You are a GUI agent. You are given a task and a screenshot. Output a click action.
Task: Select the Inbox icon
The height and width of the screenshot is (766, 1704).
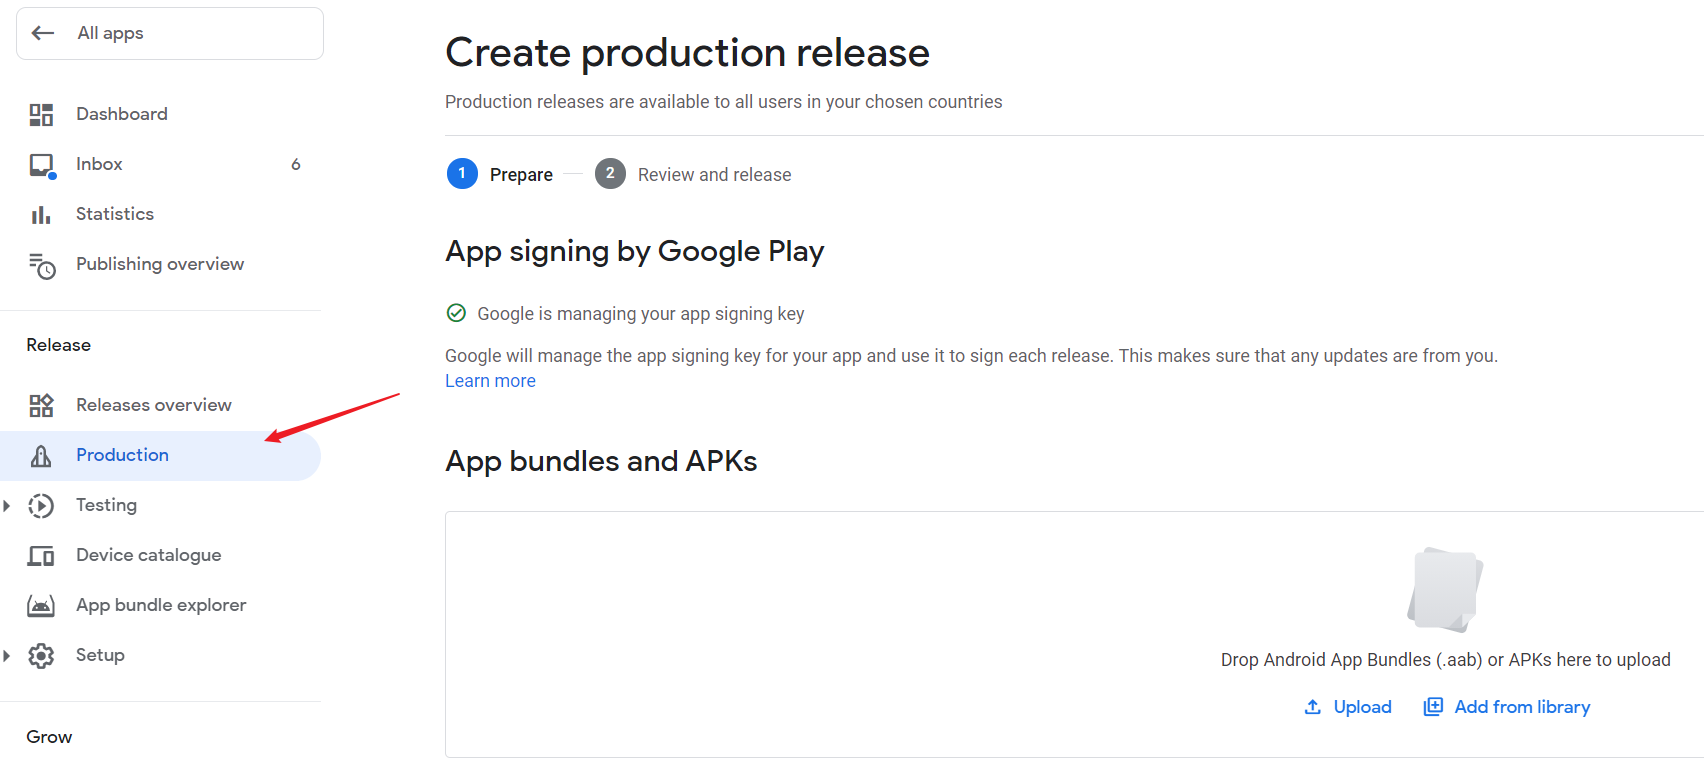pyautogui.click(x=41, y=163)
